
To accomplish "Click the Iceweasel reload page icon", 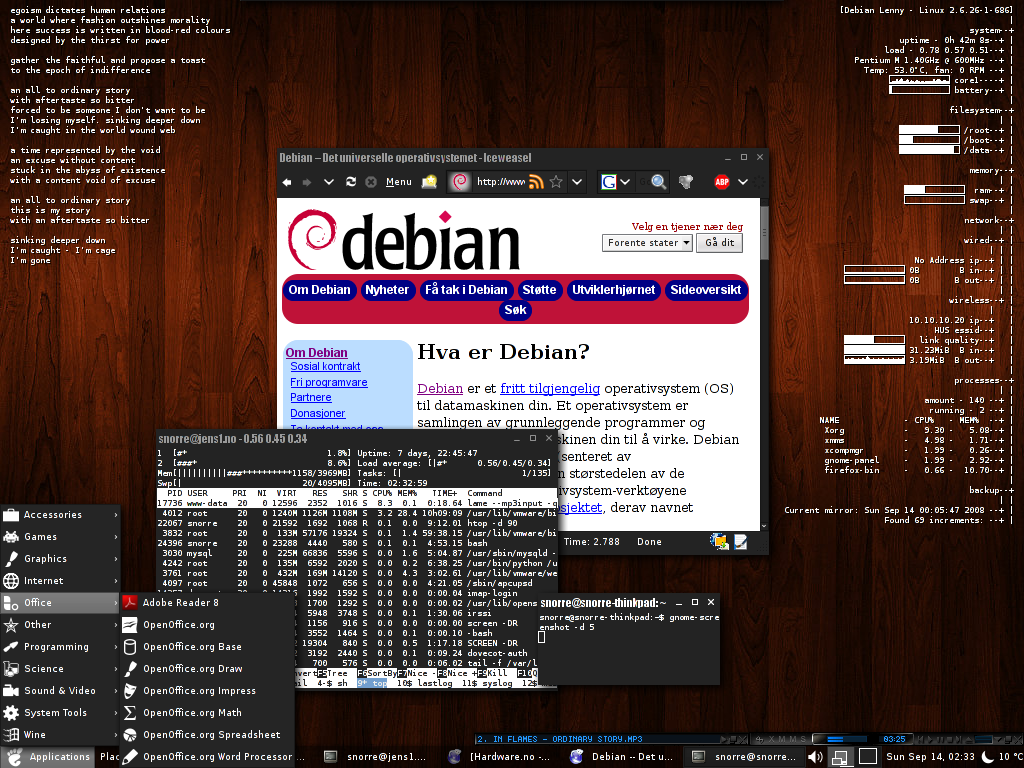I will 351,182.
